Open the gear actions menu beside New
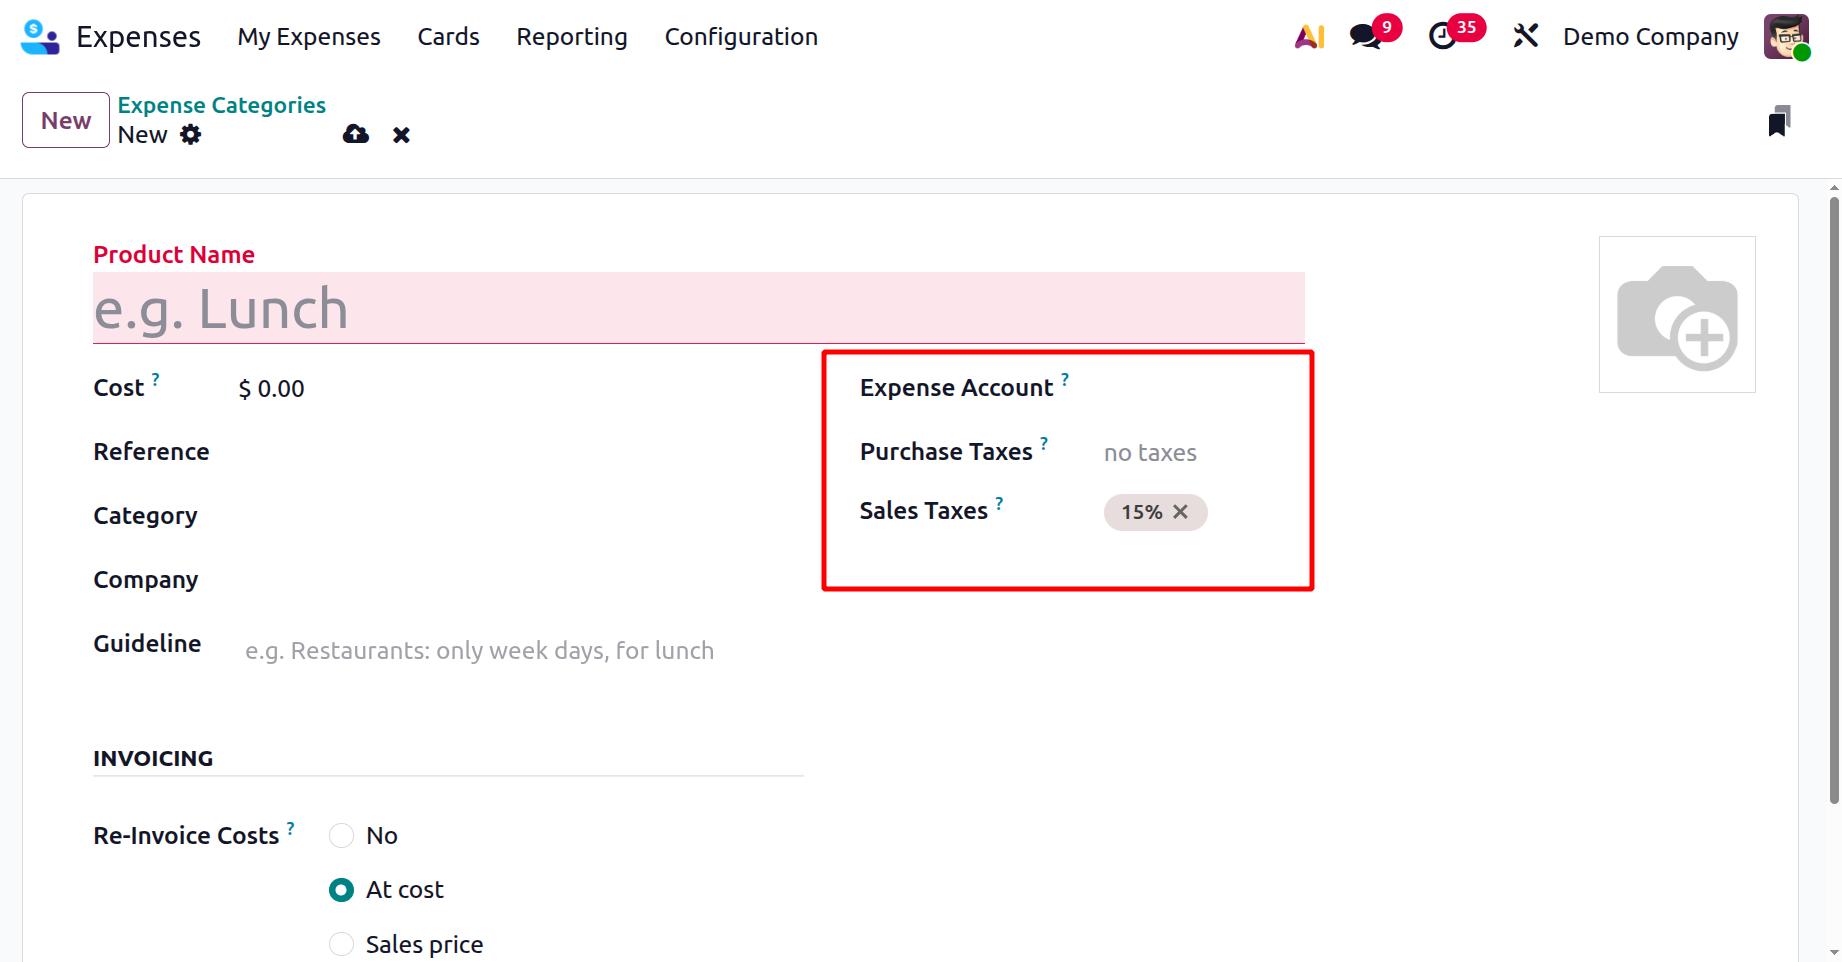 pyautogui.click(x=191, y=135)
